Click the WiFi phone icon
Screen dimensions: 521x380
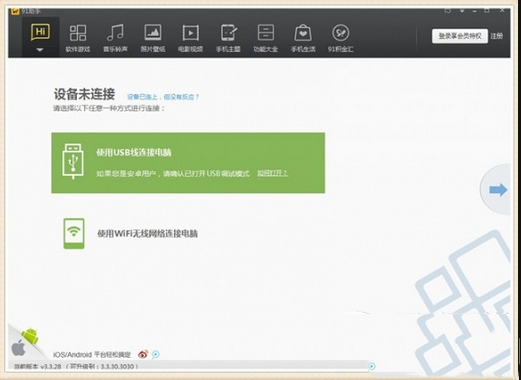[74, 233]
